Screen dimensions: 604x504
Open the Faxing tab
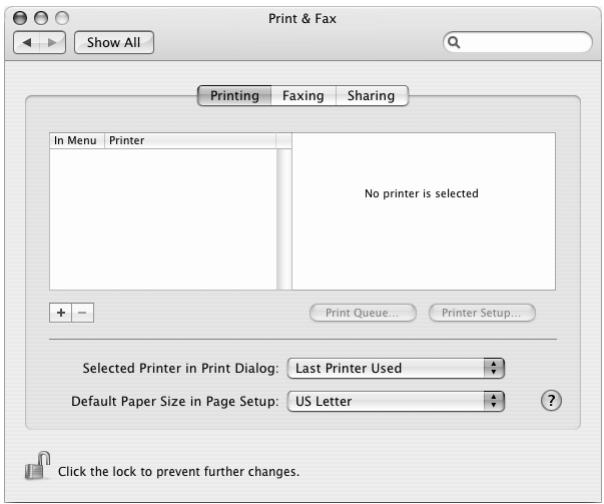pos(304,96)
